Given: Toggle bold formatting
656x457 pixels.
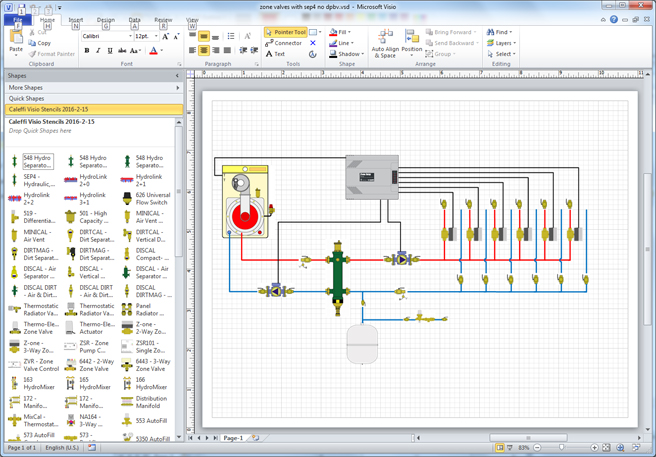Looking at the screenshot, I should pos(87,51).
